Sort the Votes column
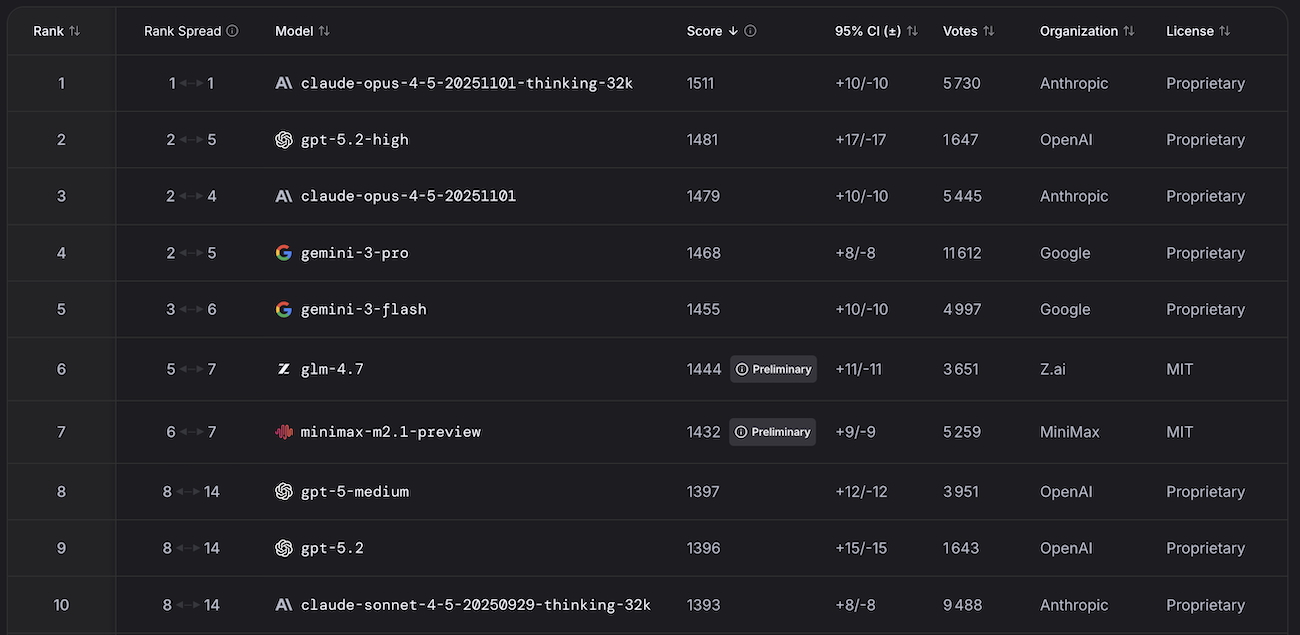 [x=989, y=31]
